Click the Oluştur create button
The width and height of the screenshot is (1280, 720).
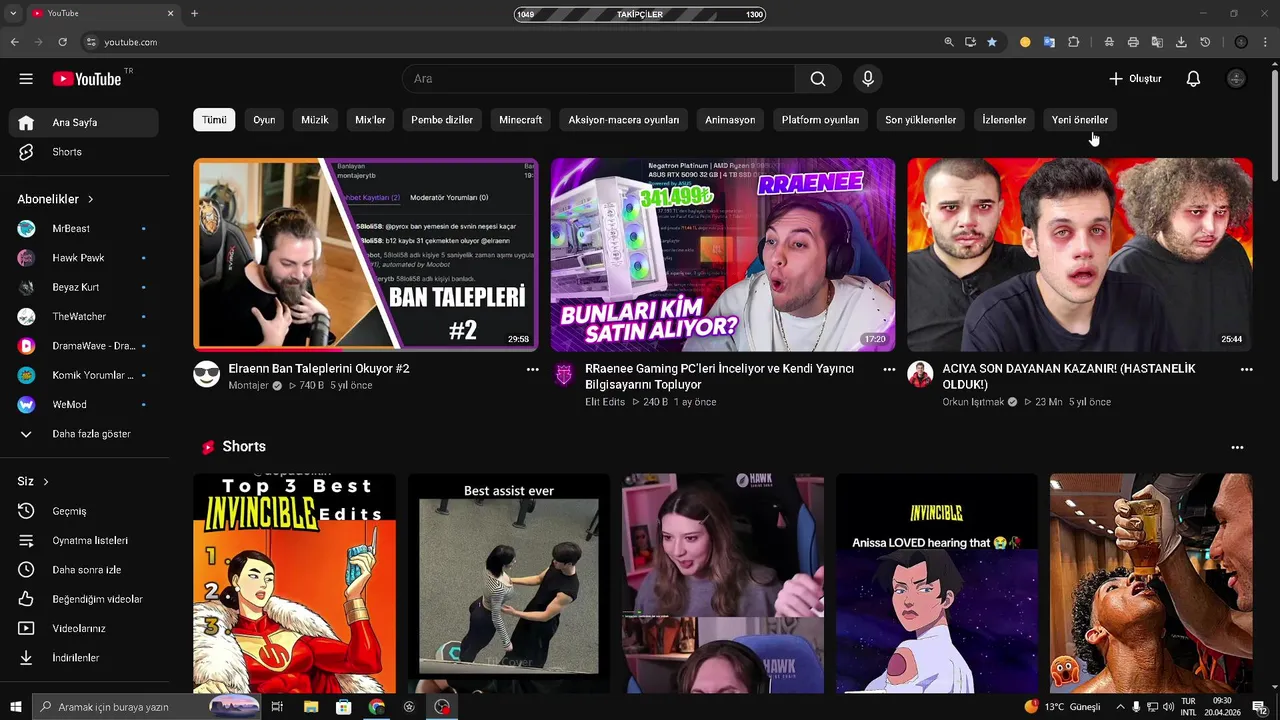(1135, 79)
